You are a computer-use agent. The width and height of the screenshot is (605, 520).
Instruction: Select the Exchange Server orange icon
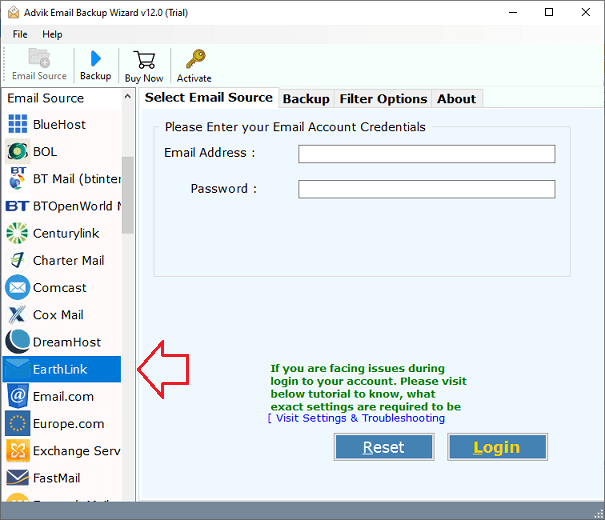pos(18,451)
